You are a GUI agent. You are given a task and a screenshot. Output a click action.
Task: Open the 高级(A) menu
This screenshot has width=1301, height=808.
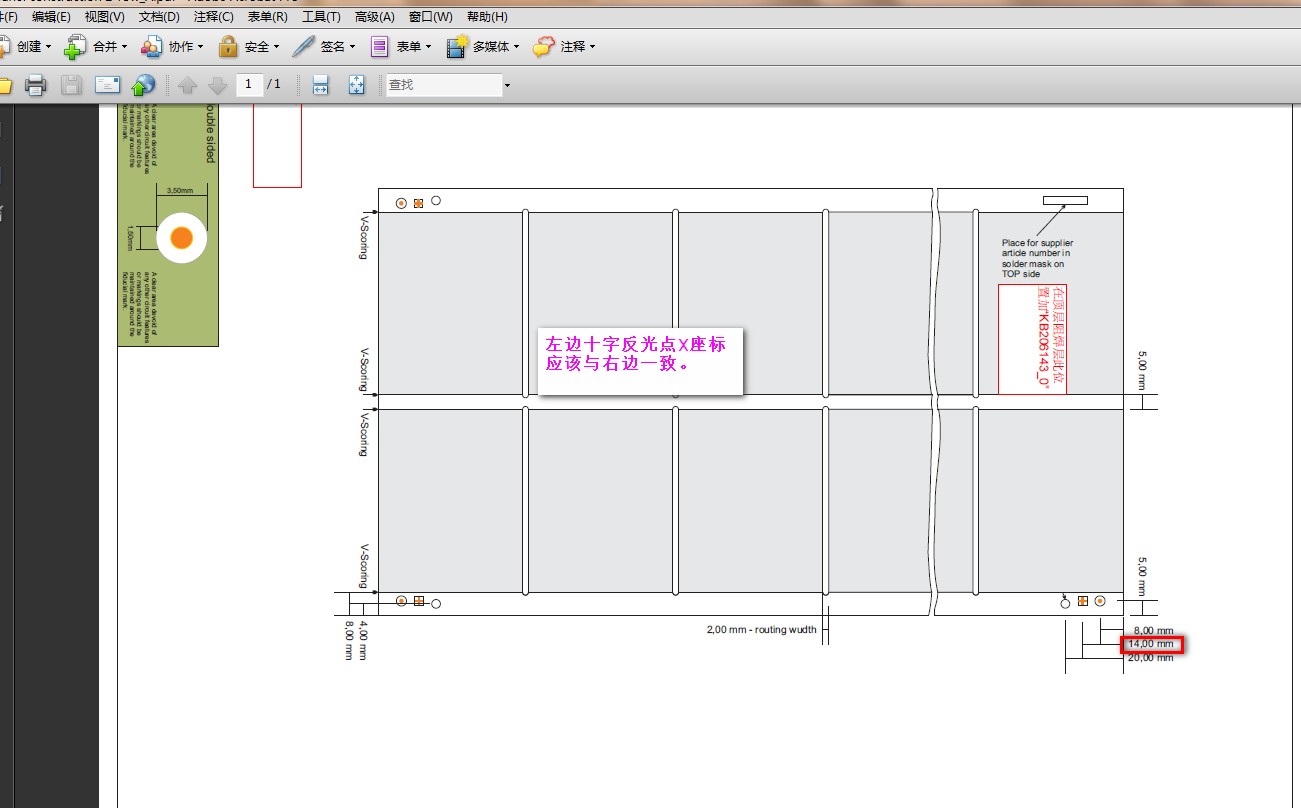pyautogui.click(x=375, y=17)
